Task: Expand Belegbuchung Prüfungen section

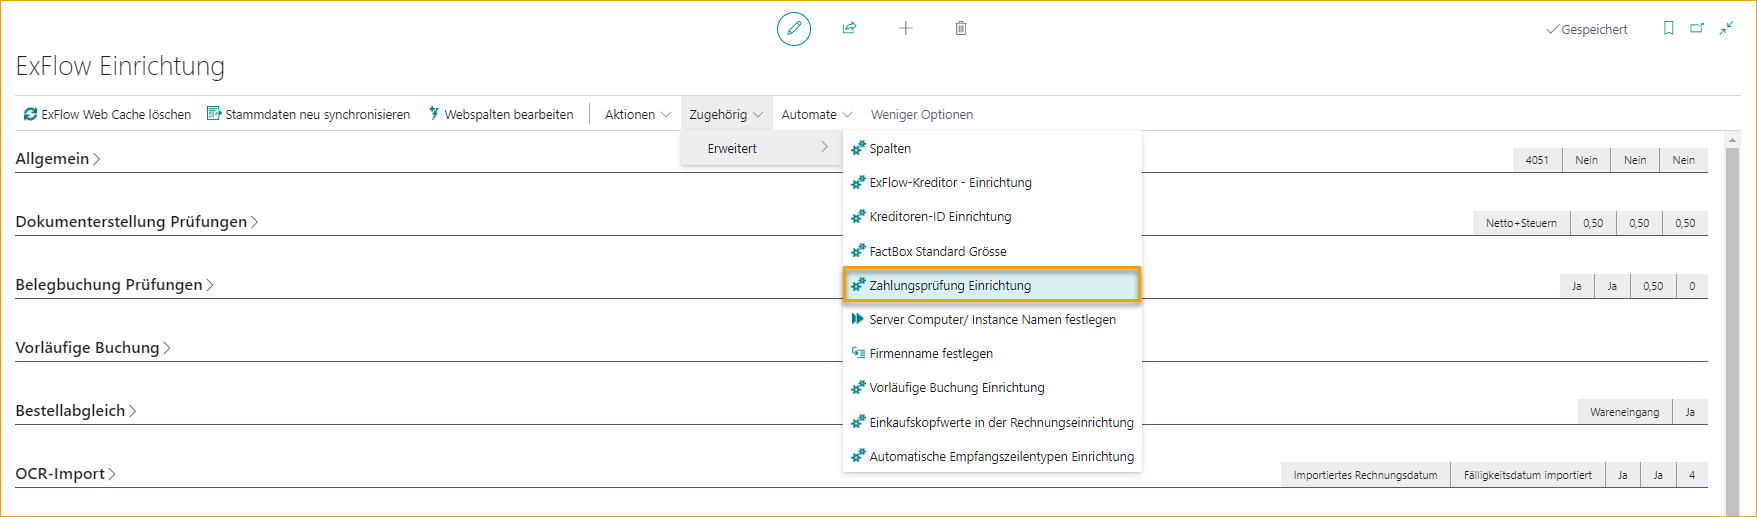Action: [x=114, y=284]
